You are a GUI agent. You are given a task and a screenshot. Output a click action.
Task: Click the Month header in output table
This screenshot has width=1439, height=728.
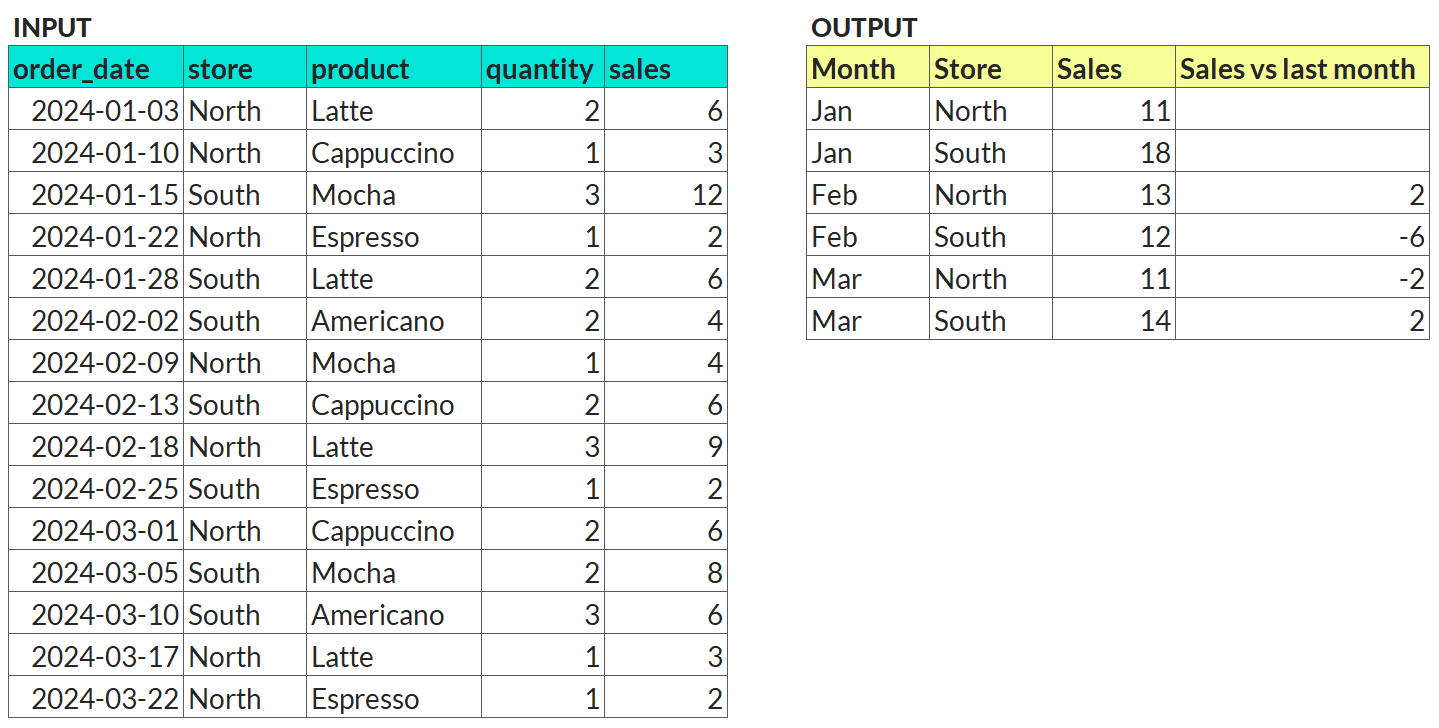[868, 68]
